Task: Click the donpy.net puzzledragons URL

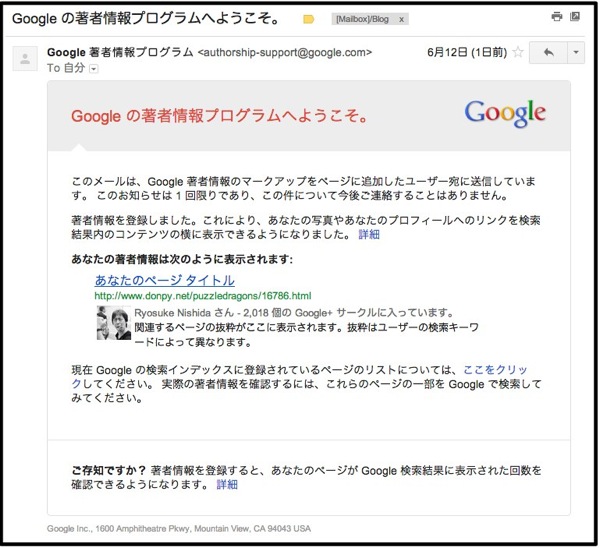Action: (203, 296)
